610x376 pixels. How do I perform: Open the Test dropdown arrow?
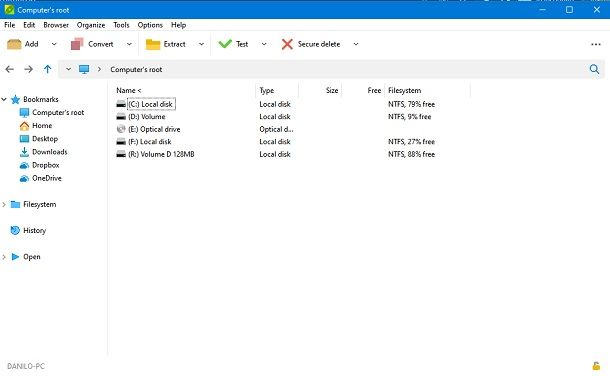click(264, 44)
